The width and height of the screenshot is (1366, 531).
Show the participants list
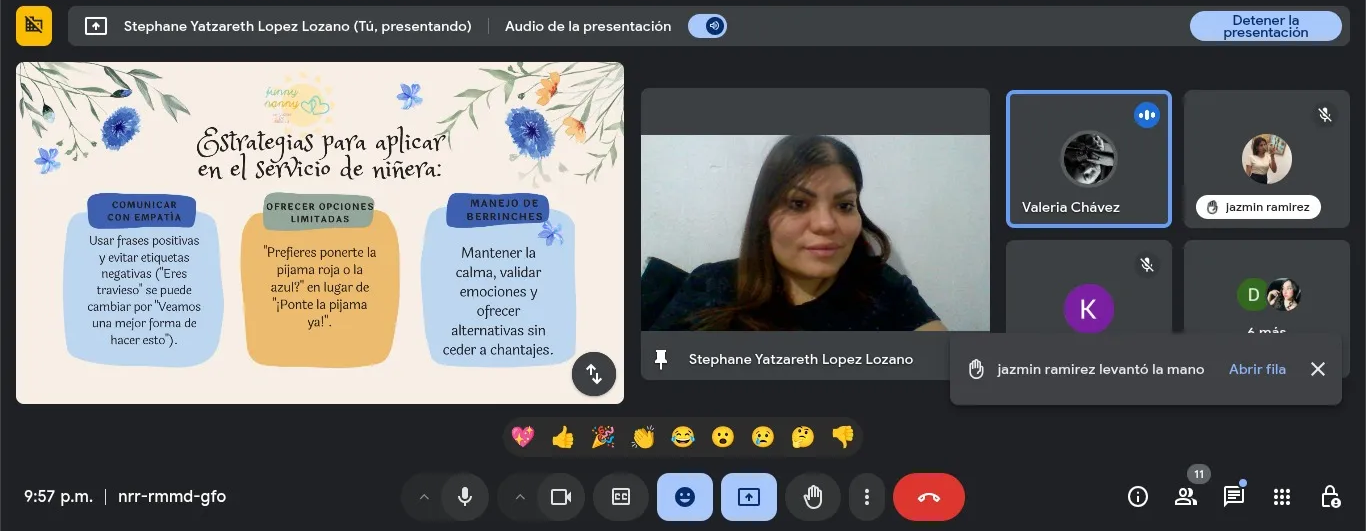(1186, 497)
